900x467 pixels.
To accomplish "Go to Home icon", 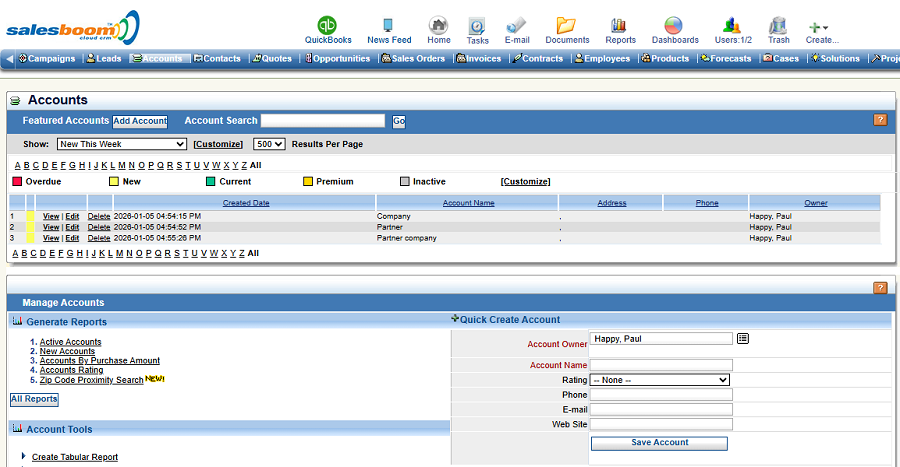I will tap(438, 25).
